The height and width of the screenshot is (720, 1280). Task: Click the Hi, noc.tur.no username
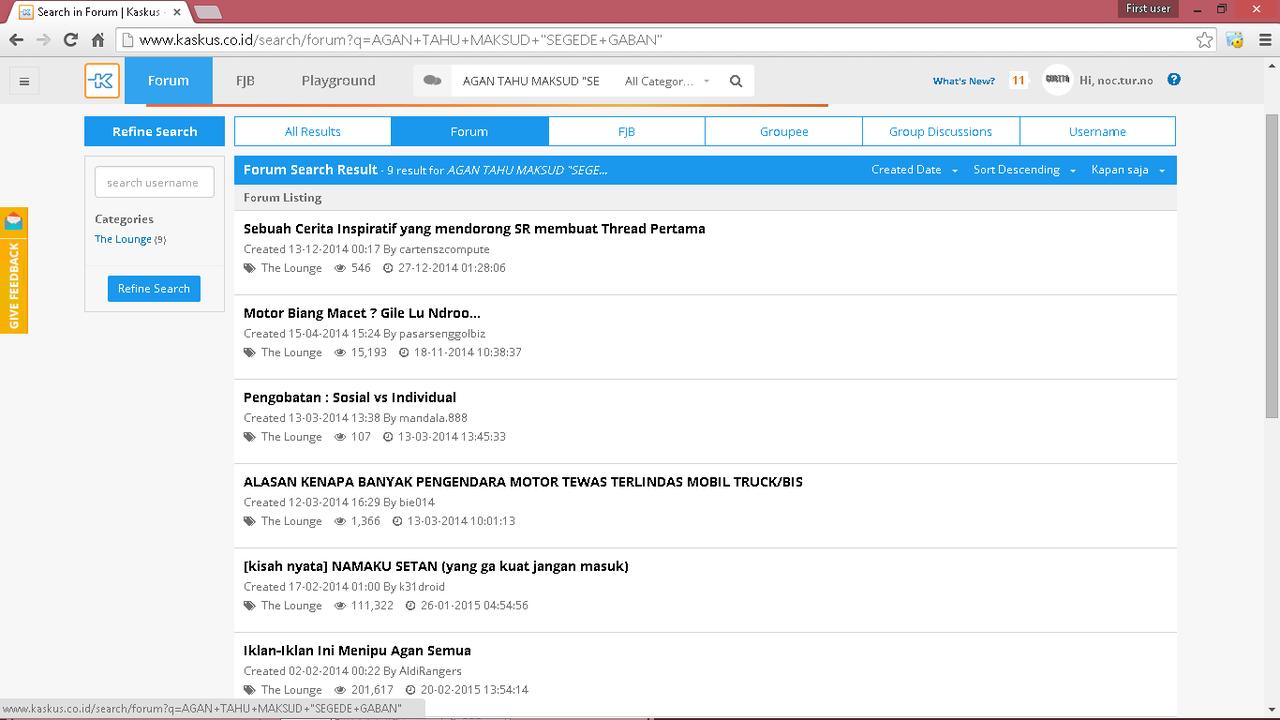click(x=1117, y=81)
